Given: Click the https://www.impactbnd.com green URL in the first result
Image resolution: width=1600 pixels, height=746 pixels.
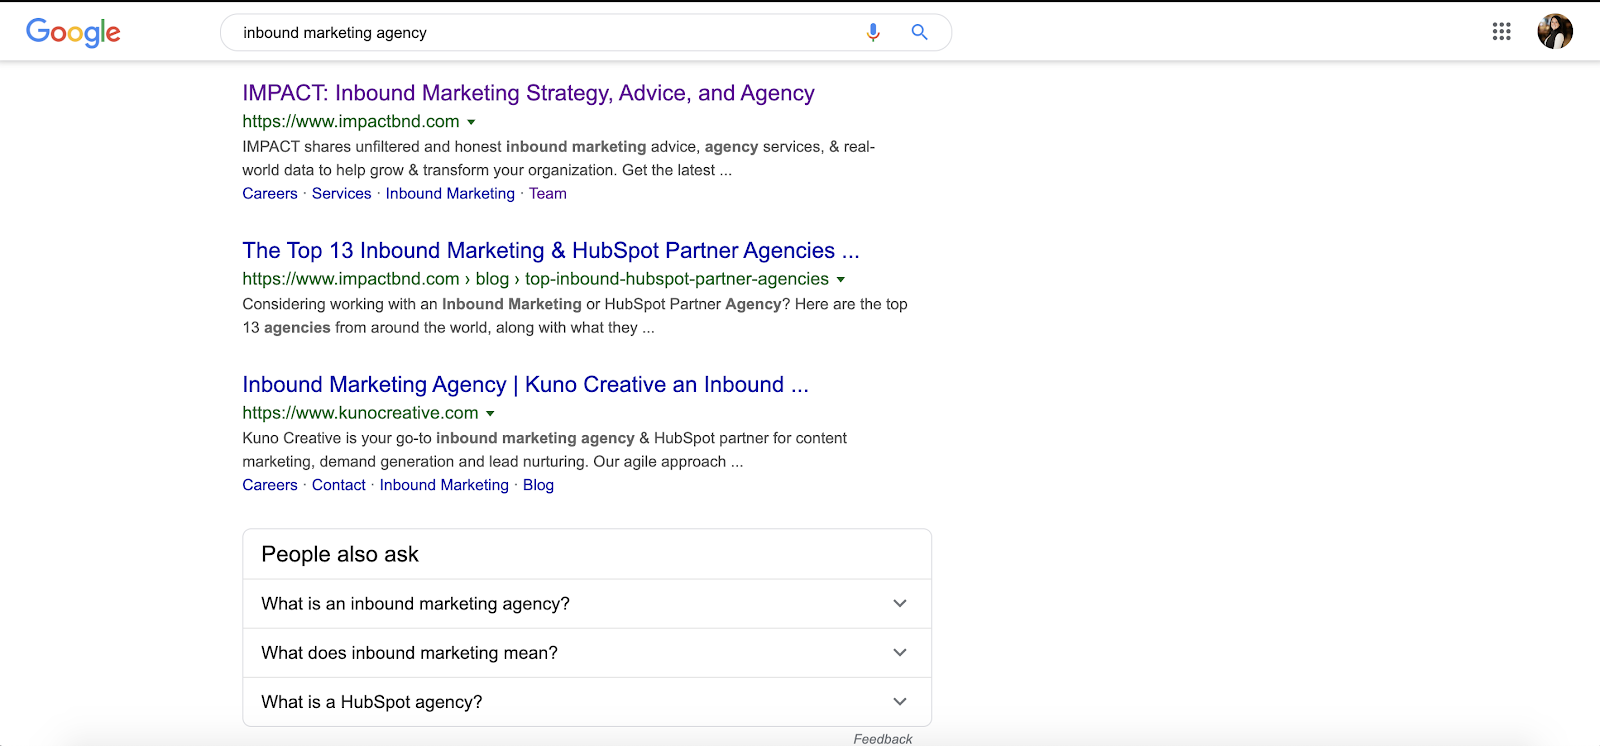Looking at the screenshot, I should coord(351,122).
